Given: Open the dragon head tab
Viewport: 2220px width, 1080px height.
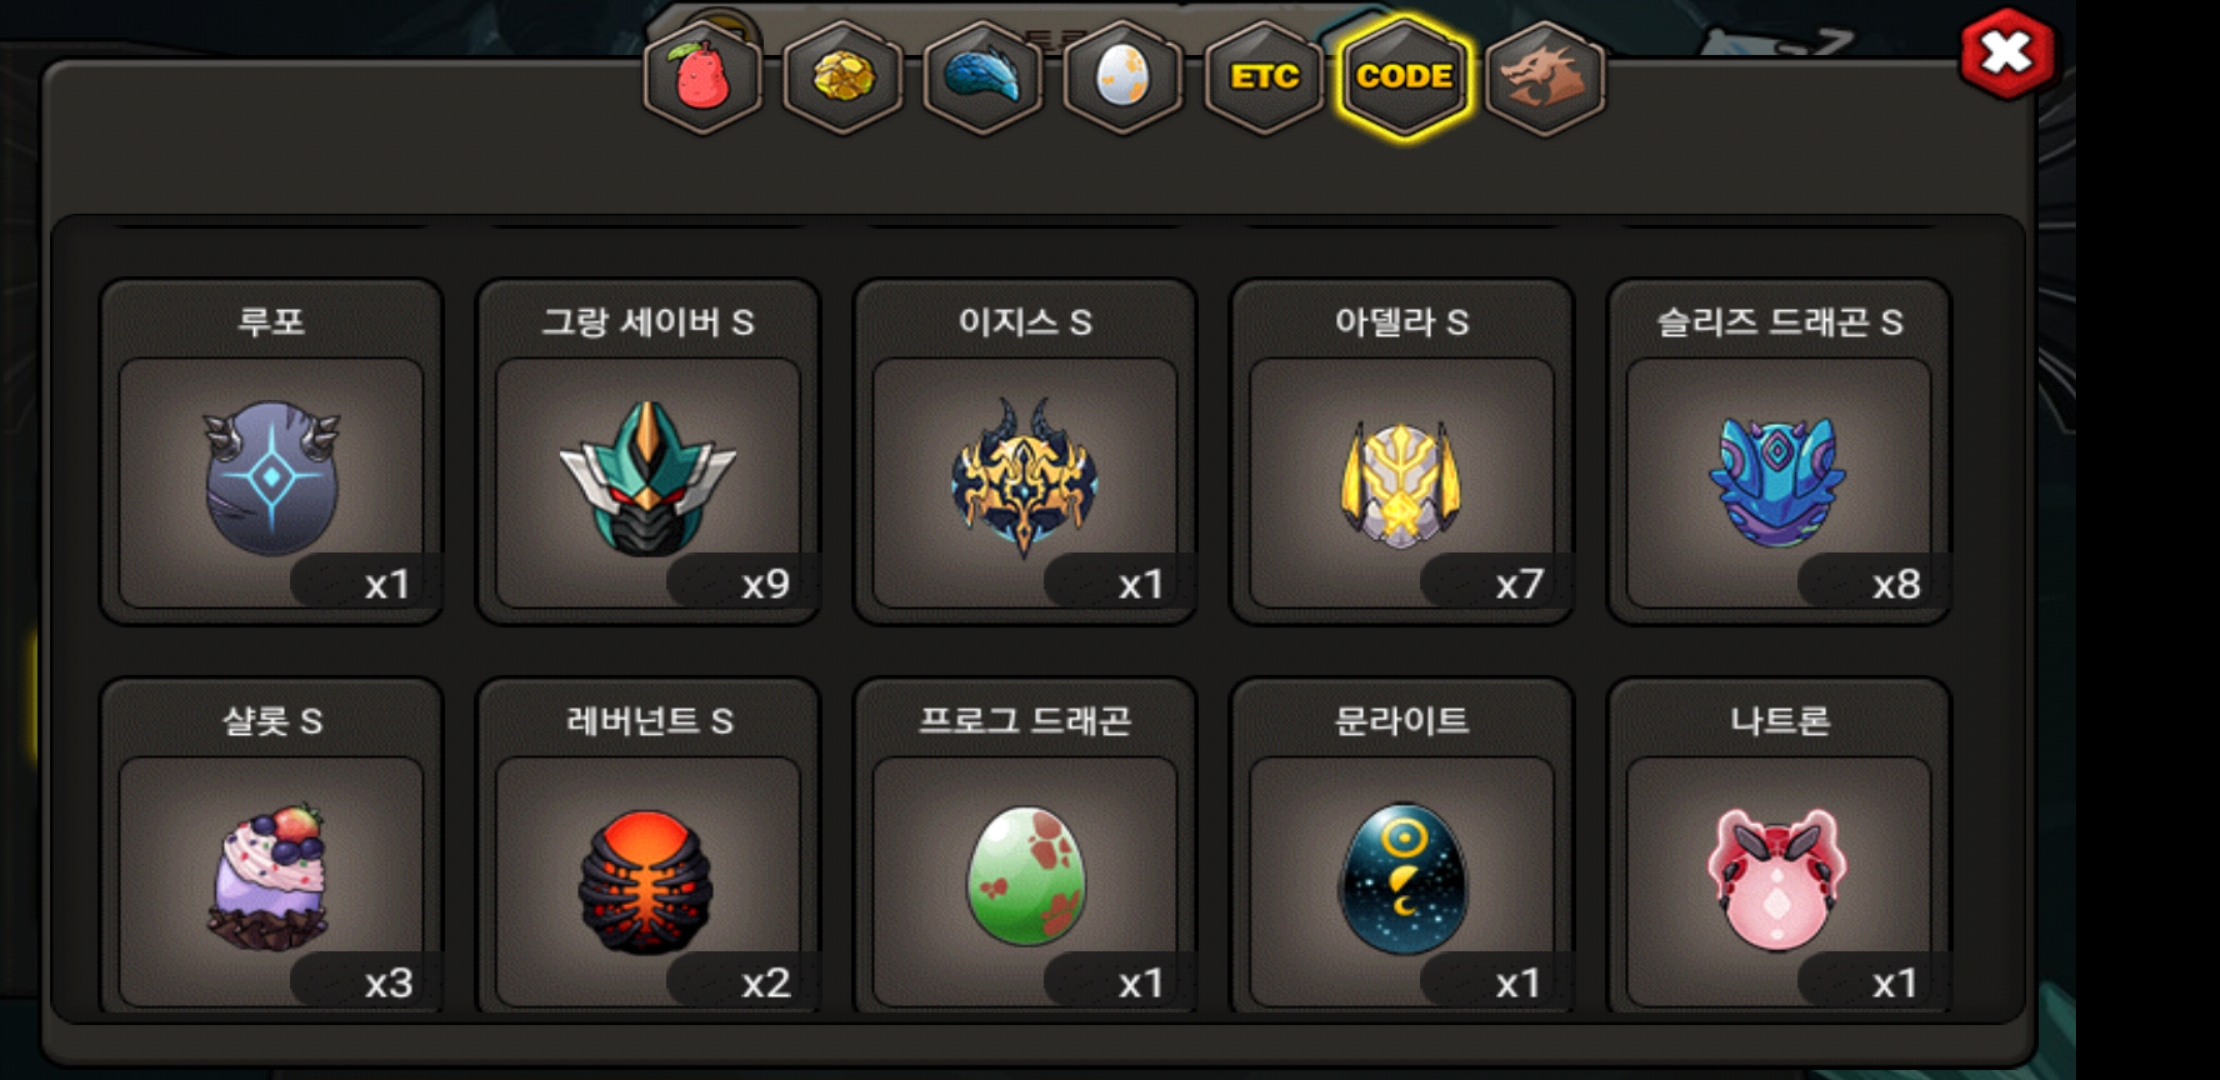Looking at the screenshot, I should [1545, 77].
